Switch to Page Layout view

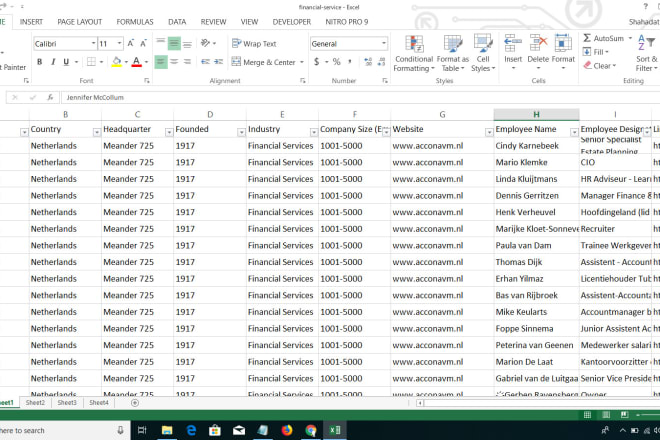[x=606, y=415]
